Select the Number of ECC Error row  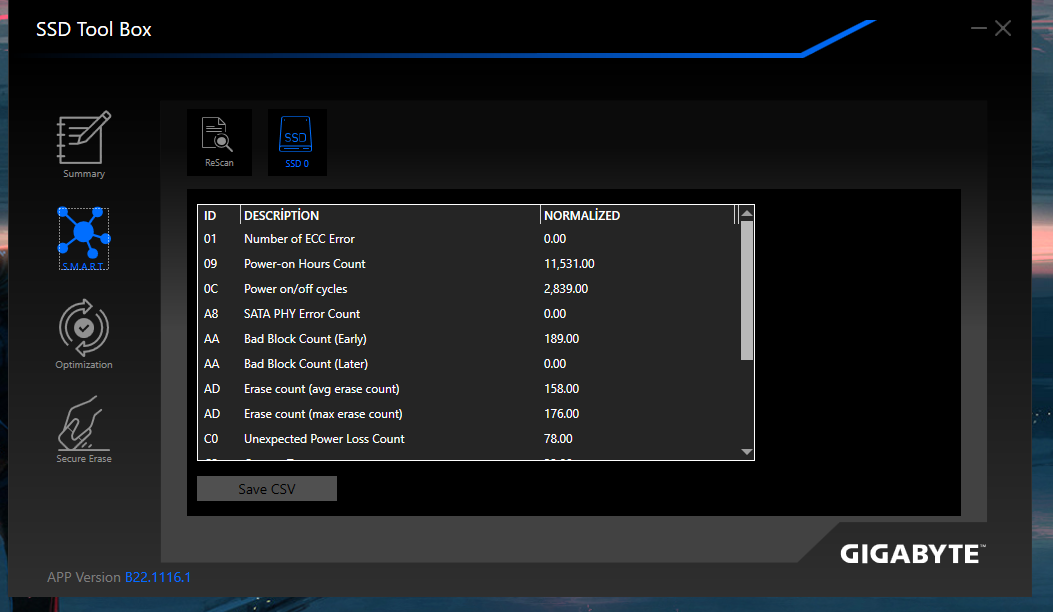click(468, 238)
